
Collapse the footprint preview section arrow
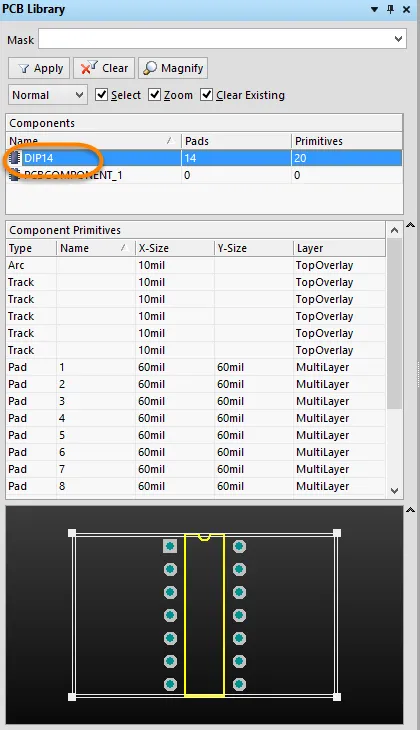(x=410, y=510)
